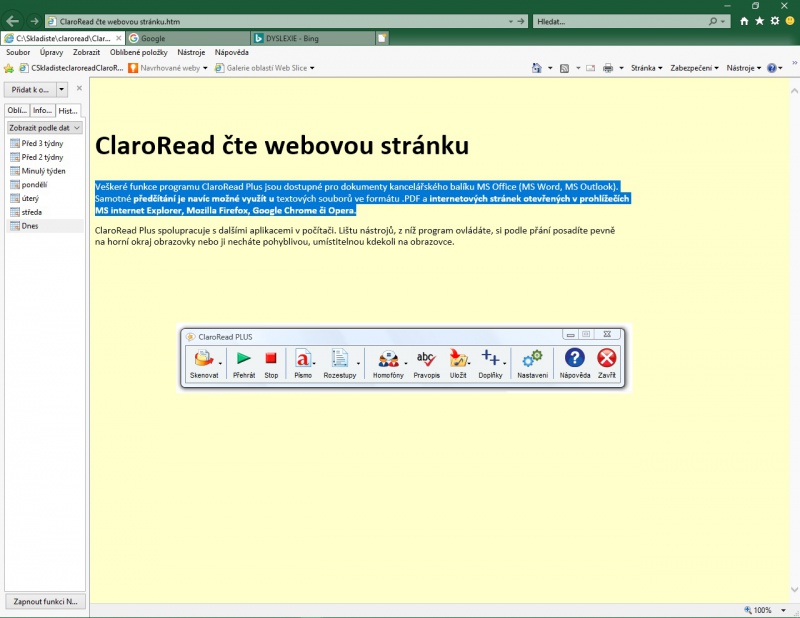800x618 pixels.
Task: Open the Oblíbené položky menu
Action: click(x=139, y=53)
